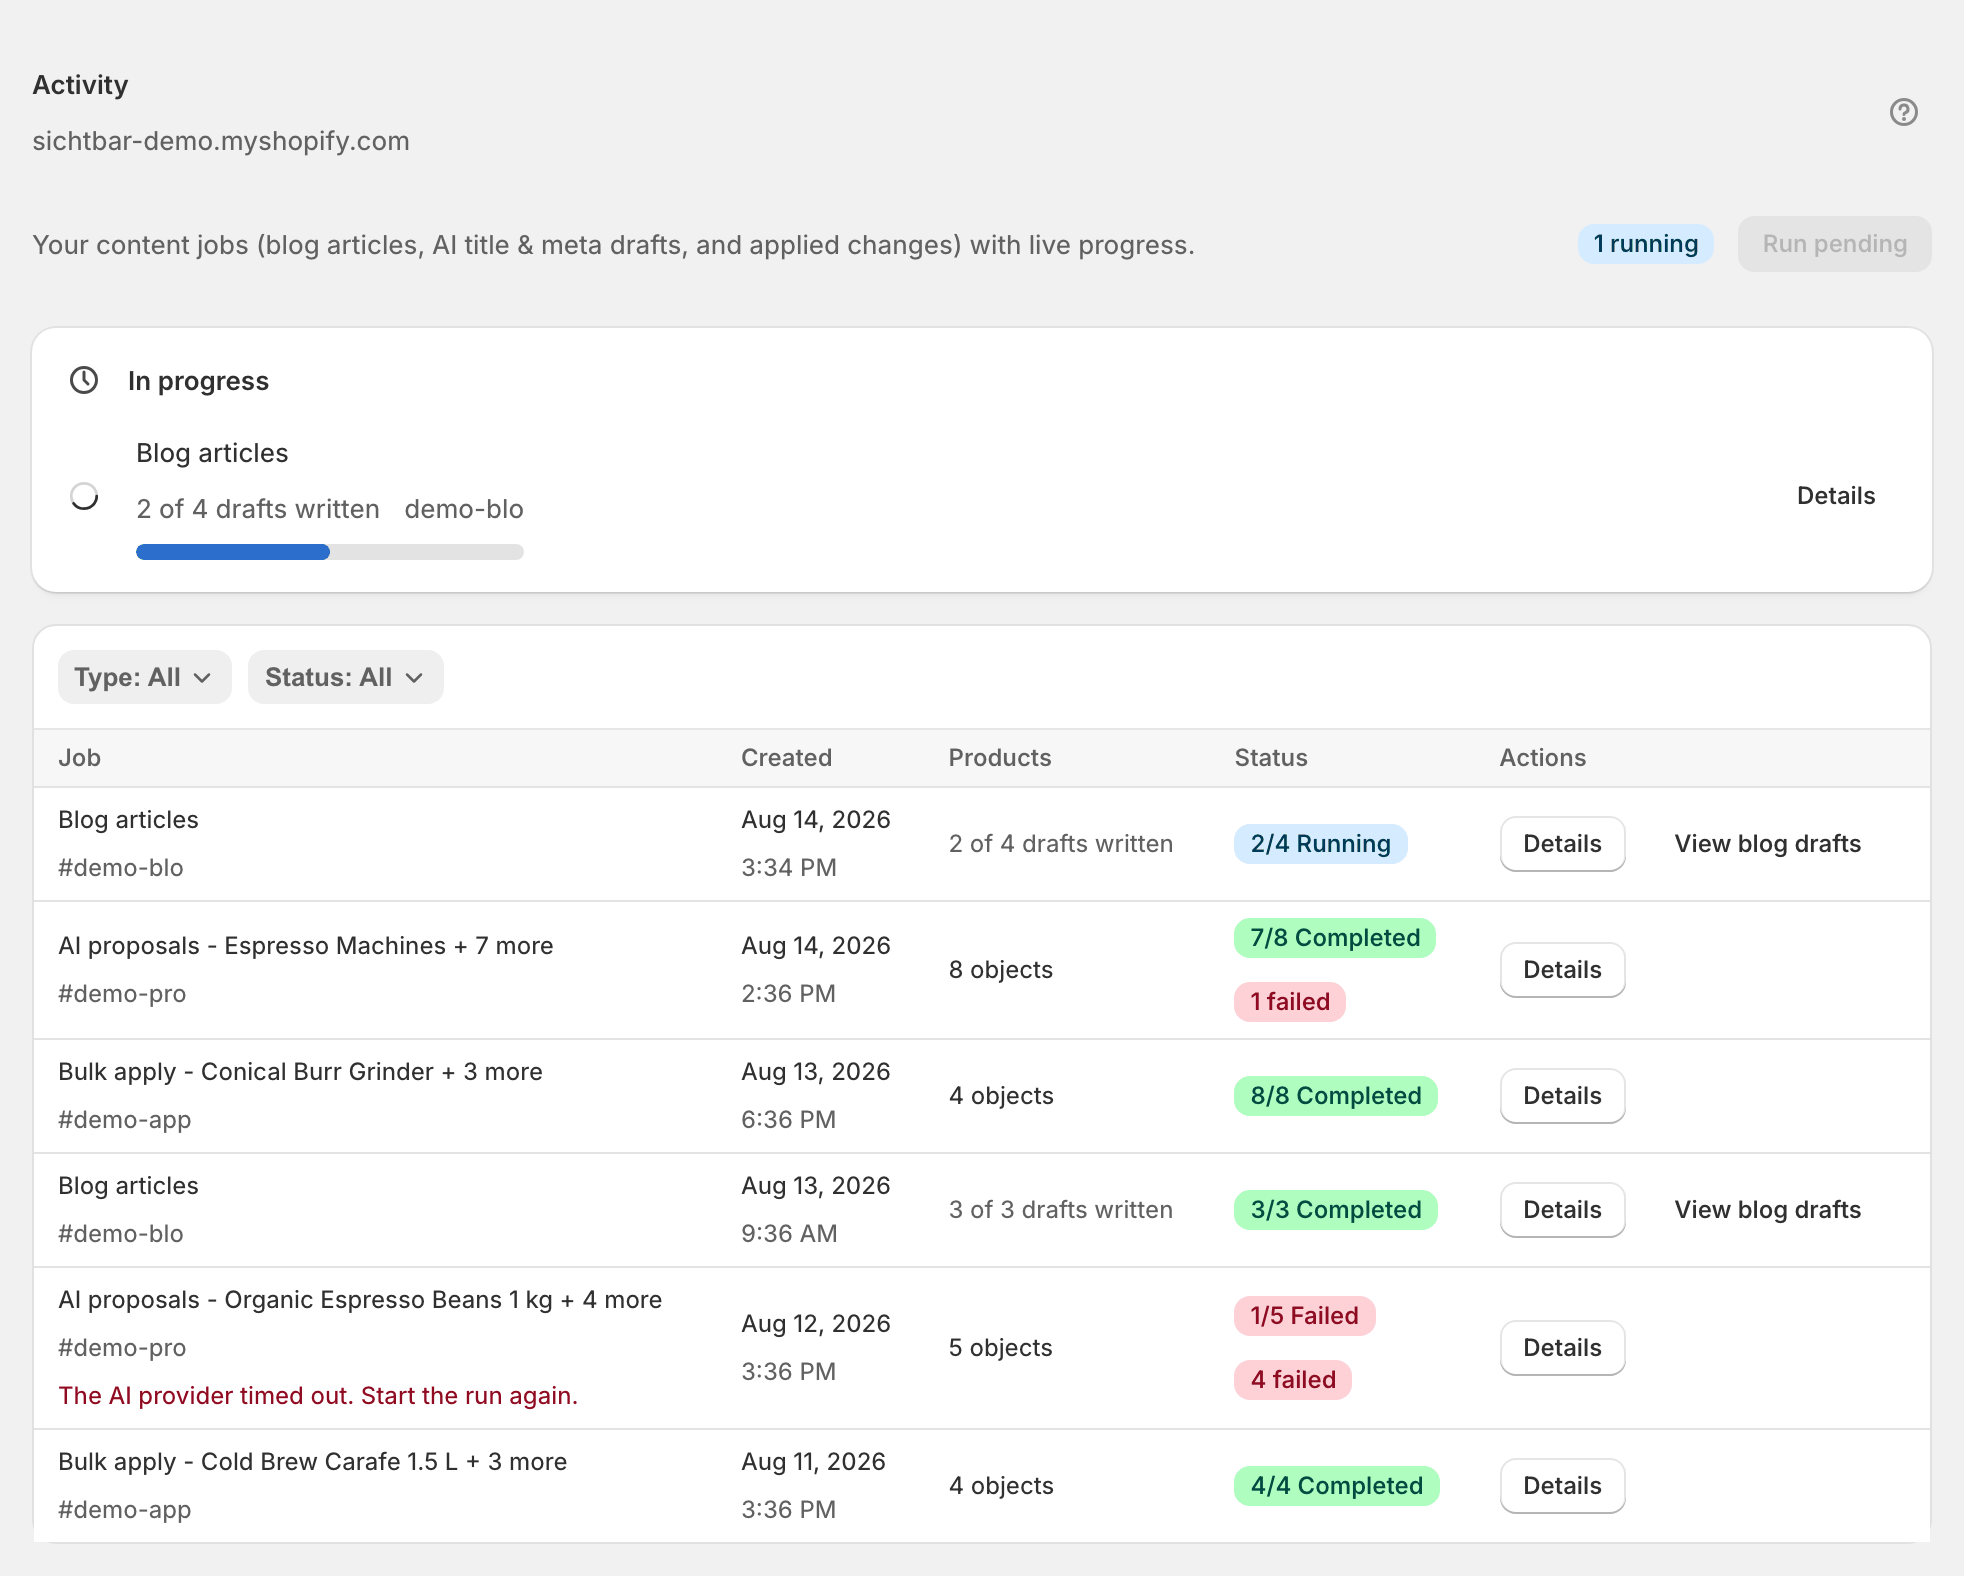Click the 4 failed badge

click(x=1292, y=1380)
